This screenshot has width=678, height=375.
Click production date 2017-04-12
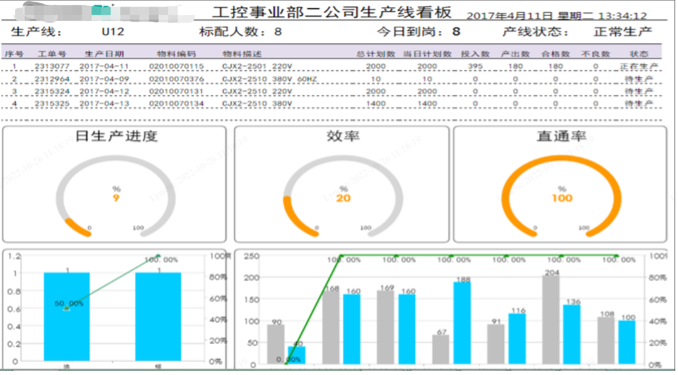tap(104, 91)
